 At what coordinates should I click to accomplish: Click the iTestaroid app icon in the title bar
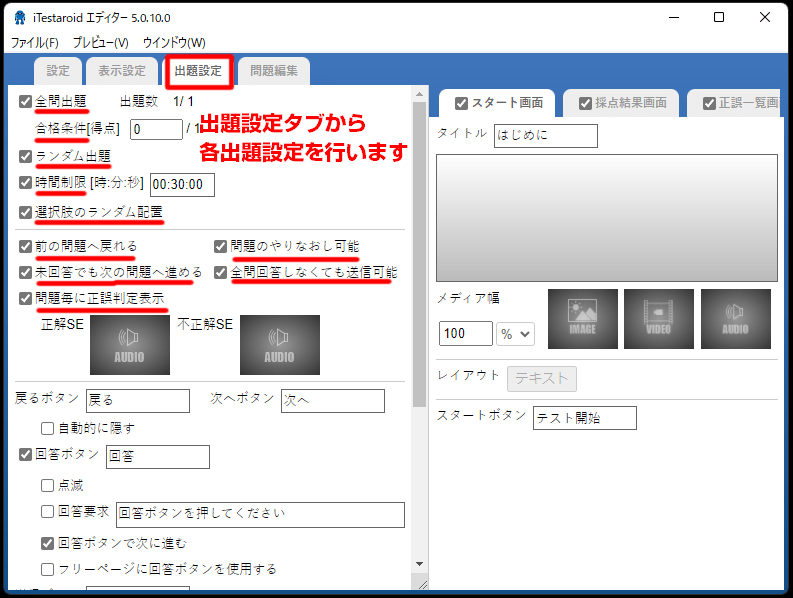click(x=20, y=18)
